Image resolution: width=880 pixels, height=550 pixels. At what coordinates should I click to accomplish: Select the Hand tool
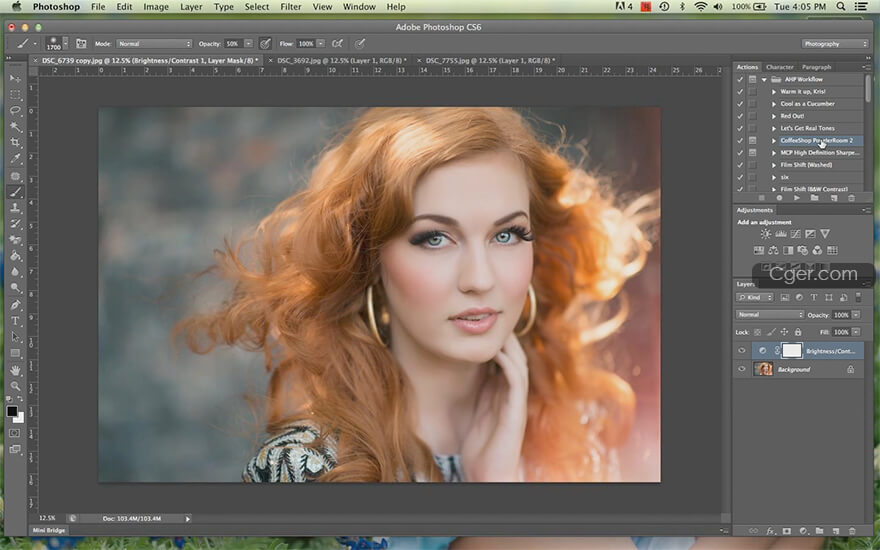(15, 370)
